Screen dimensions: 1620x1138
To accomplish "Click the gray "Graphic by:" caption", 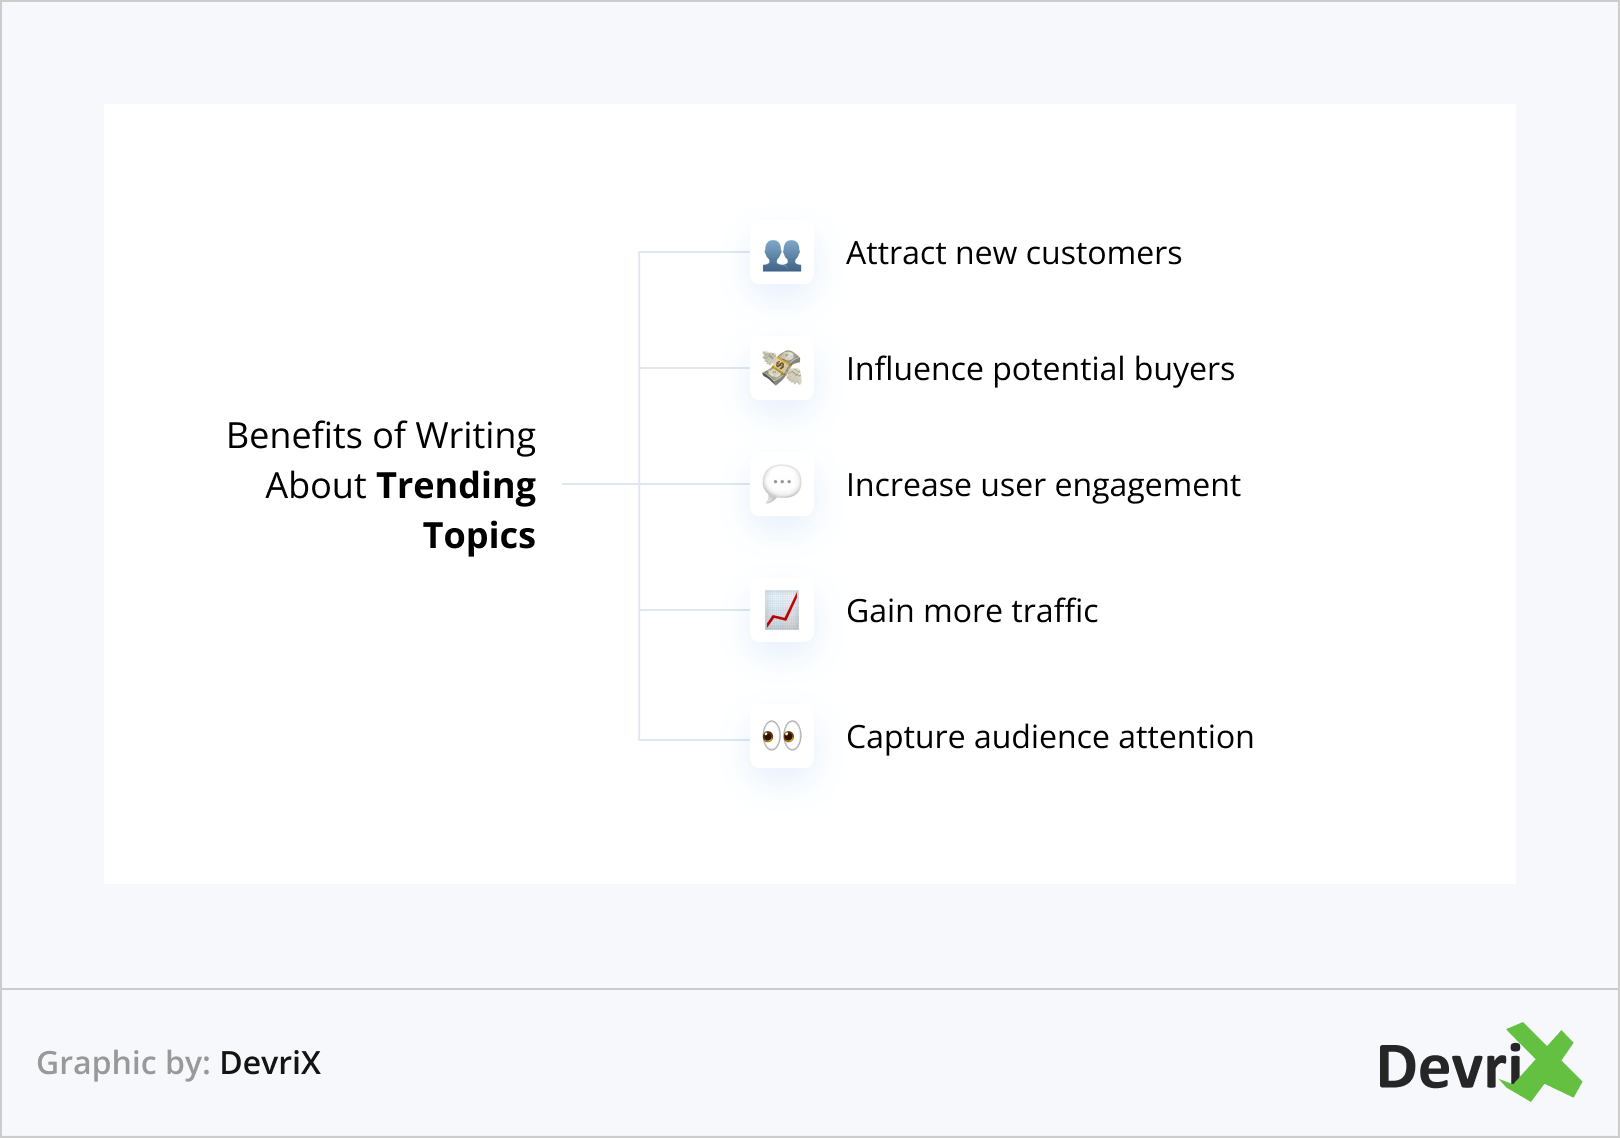I will pos(123,1063).
